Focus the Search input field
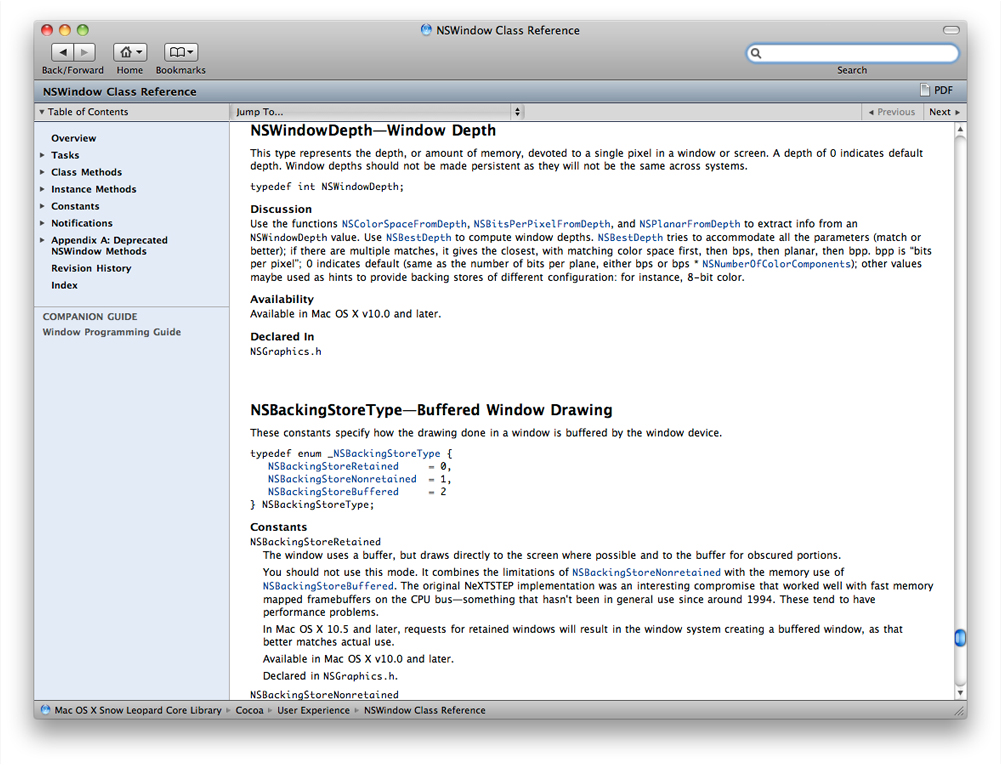 click(x=853, y=53)
